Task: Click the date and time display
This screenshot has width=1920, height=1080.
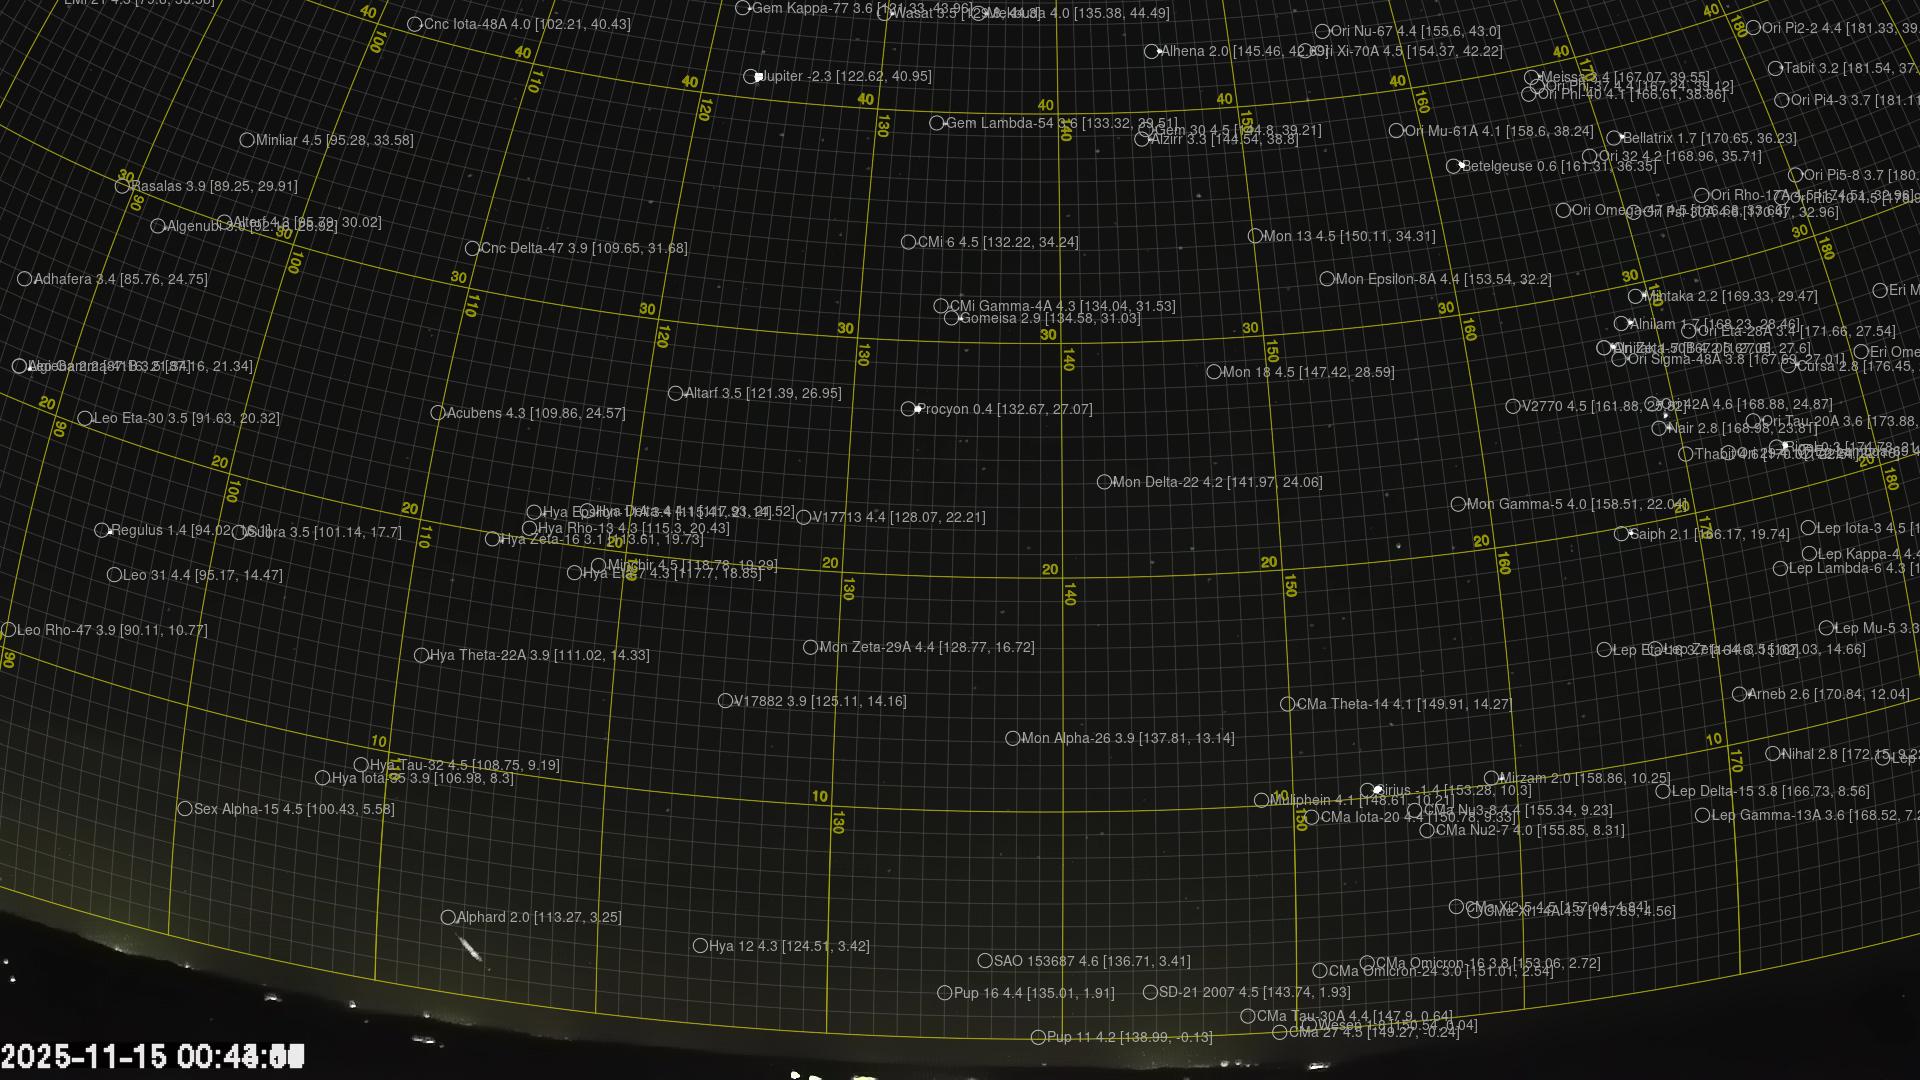Action: pyautogui.click(x=152, y=1057)
